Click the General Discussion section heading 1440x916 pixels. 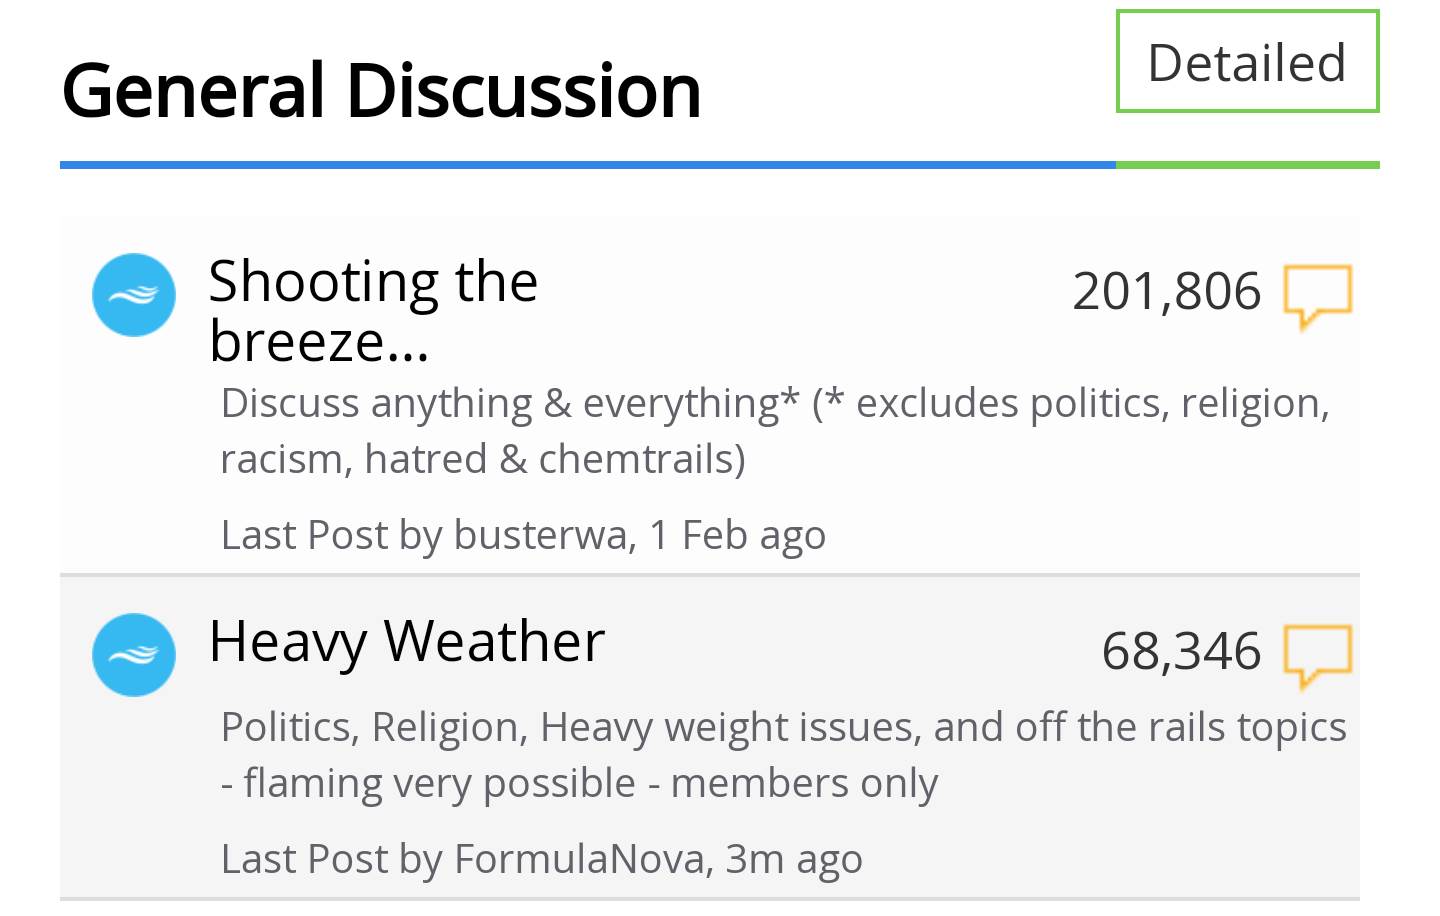coord(381,90)
